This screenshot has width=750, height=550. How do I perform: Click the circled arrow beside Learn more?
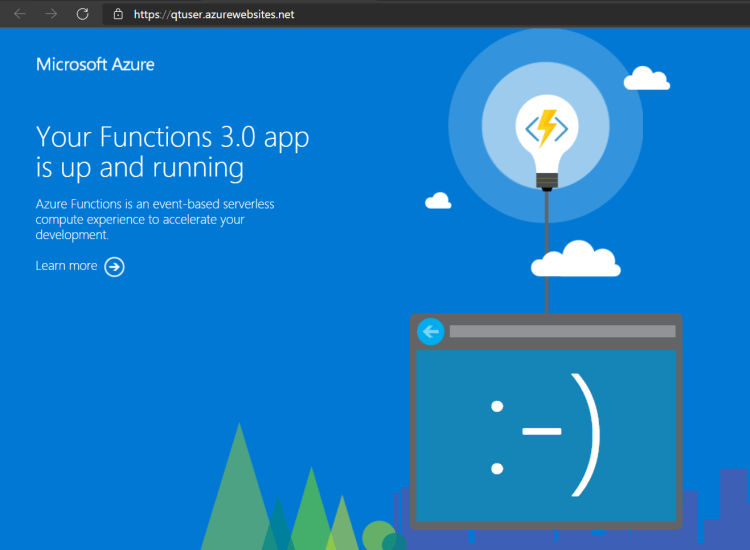[x=114, y=267]
